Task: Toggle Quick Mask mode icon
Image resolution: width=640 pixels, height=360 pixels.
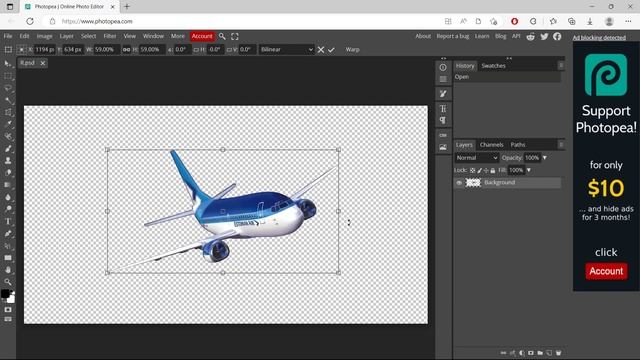Action: 8,310
